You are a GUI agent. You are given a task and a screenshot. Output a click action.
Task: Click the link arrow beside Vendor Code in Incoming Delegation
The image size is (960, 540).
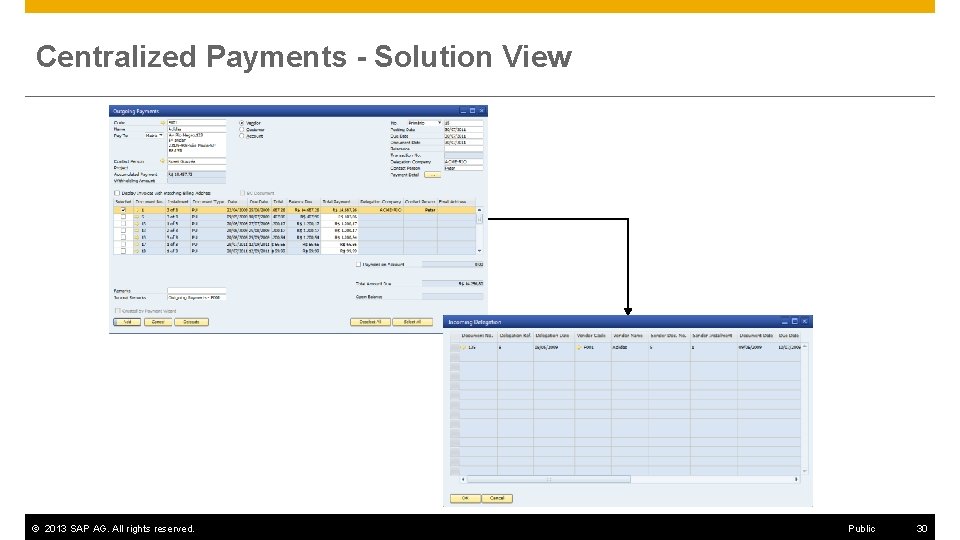[x=579, y=347]
